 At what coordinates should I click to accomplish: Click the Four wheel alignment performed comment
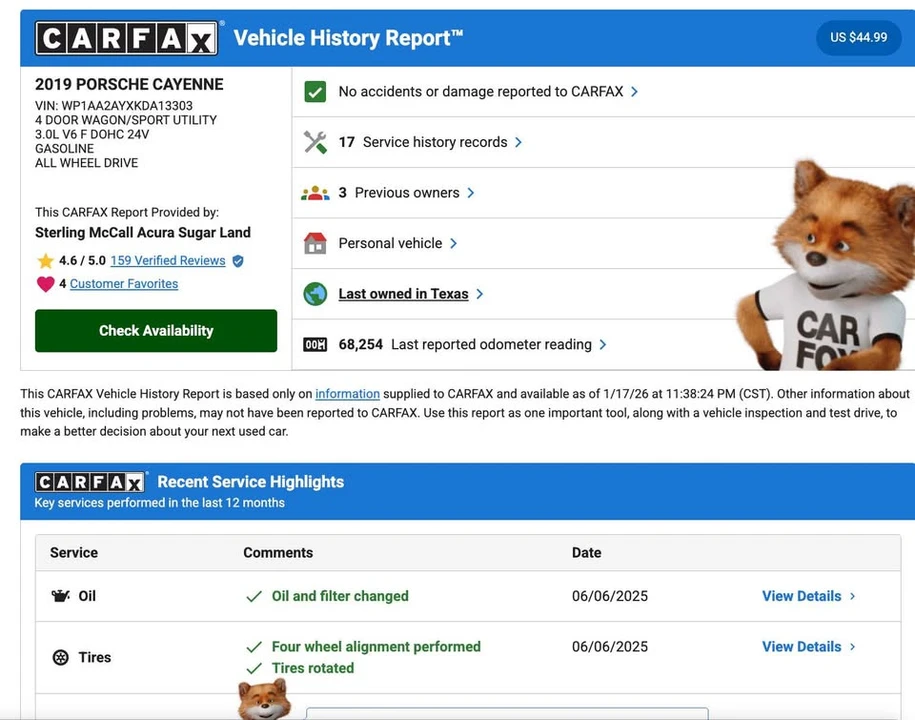coord(376,647)
